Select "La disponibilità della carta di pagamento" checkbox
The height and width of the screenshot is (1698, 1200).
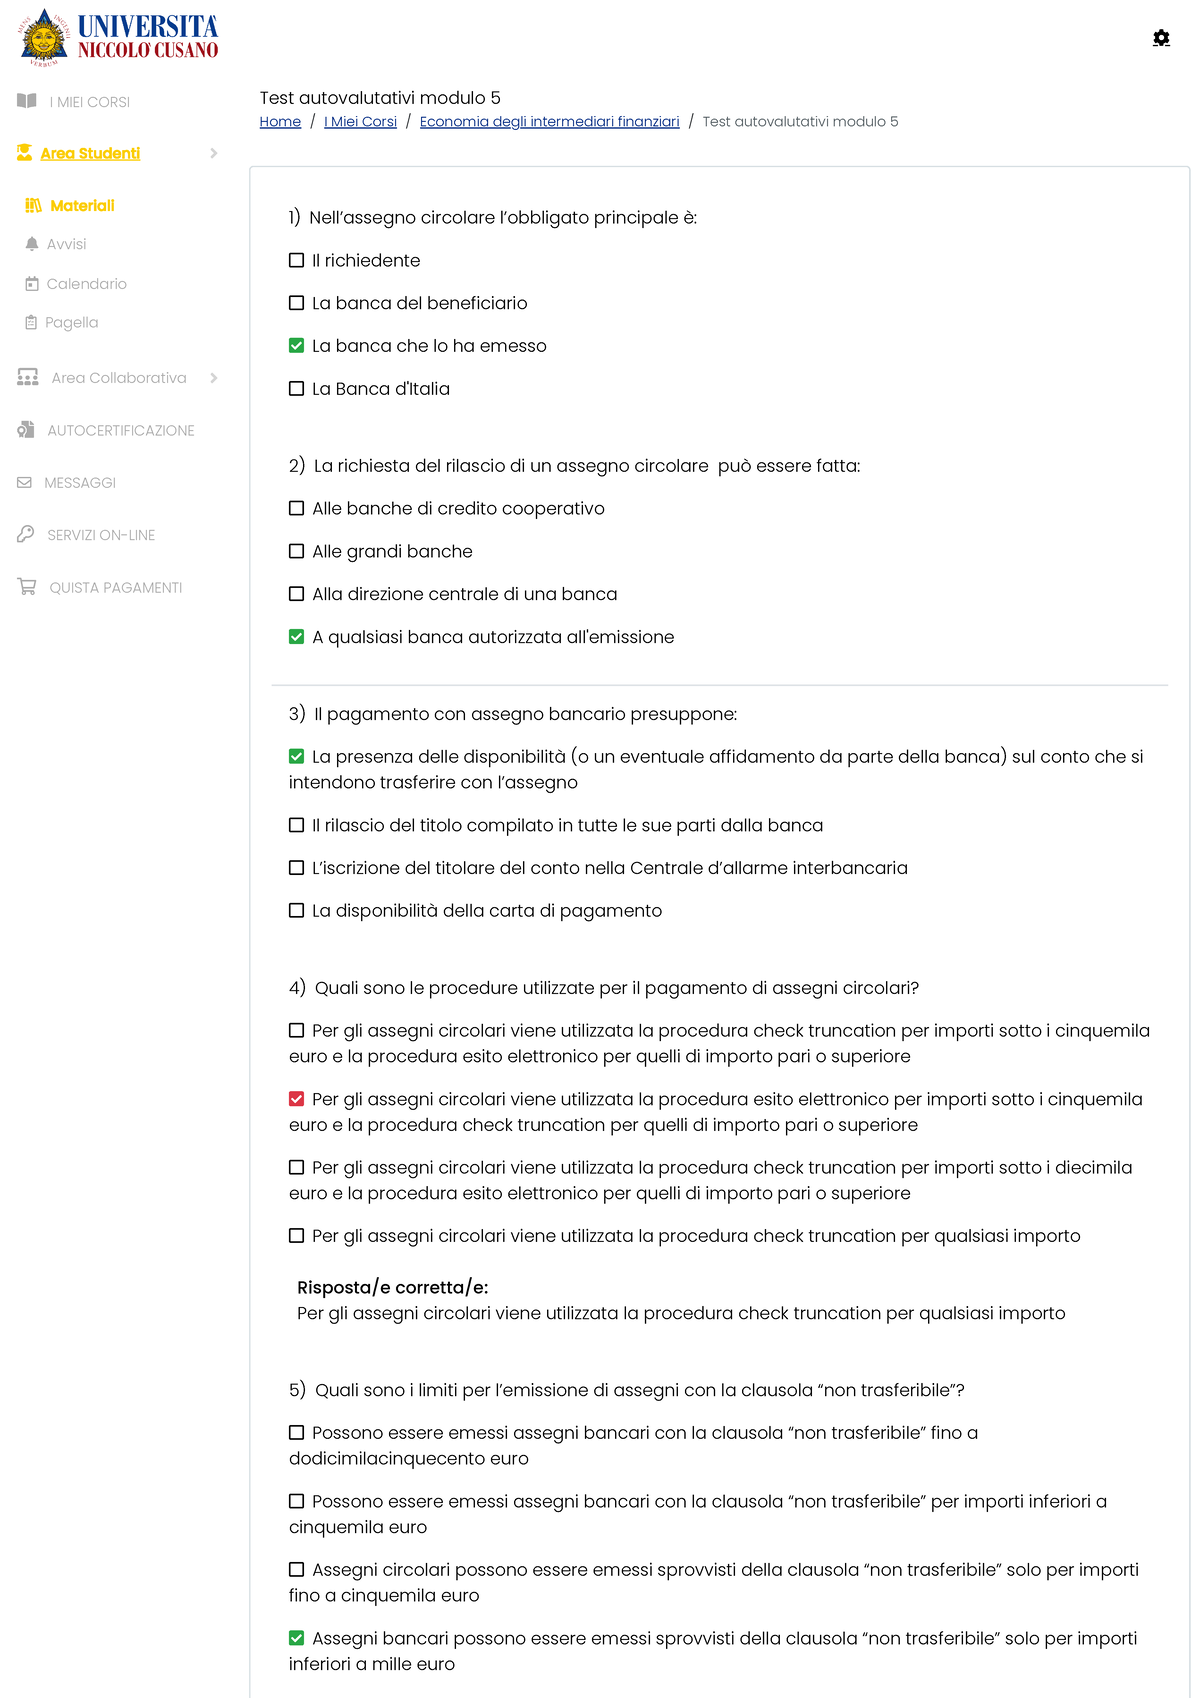coord(297,910)
